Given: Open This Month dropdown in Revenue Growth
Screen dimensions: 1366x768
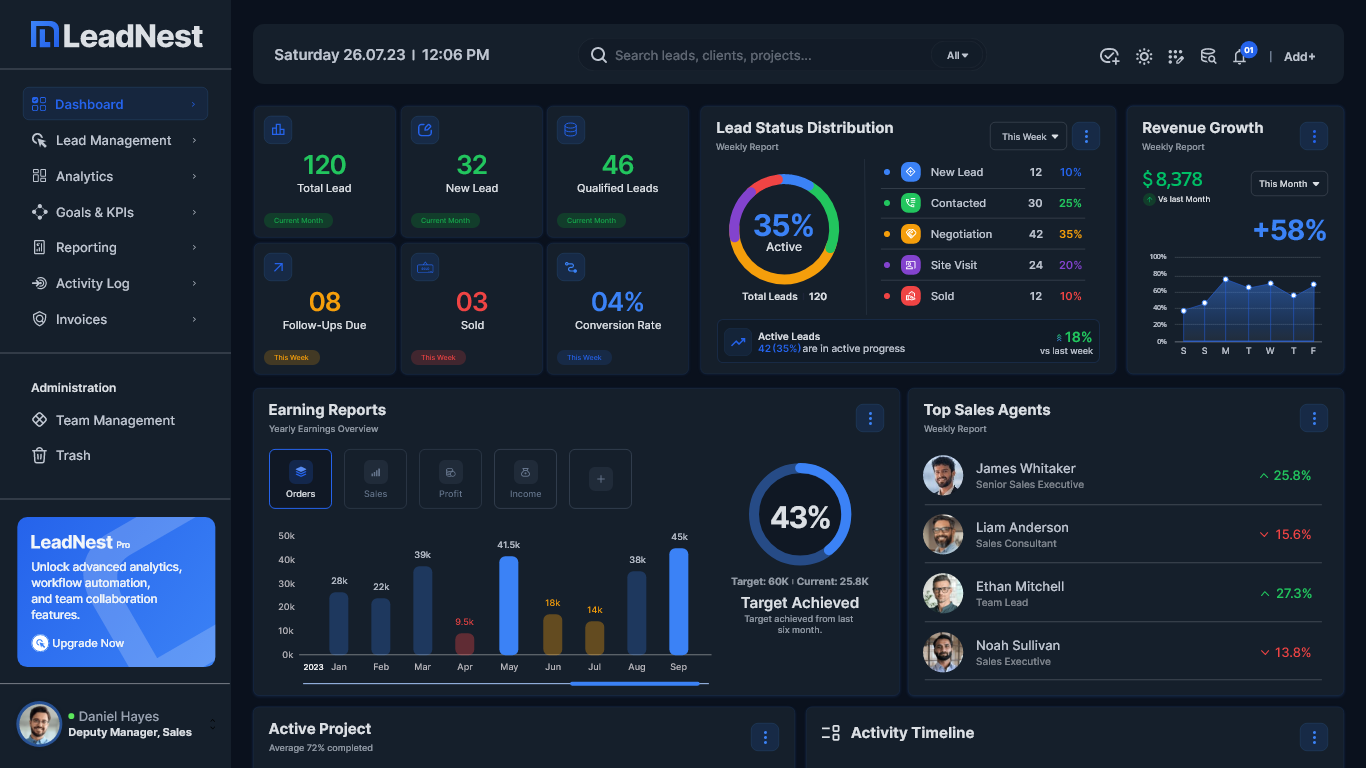Looking at the screenshot, I should (1289, 183).
